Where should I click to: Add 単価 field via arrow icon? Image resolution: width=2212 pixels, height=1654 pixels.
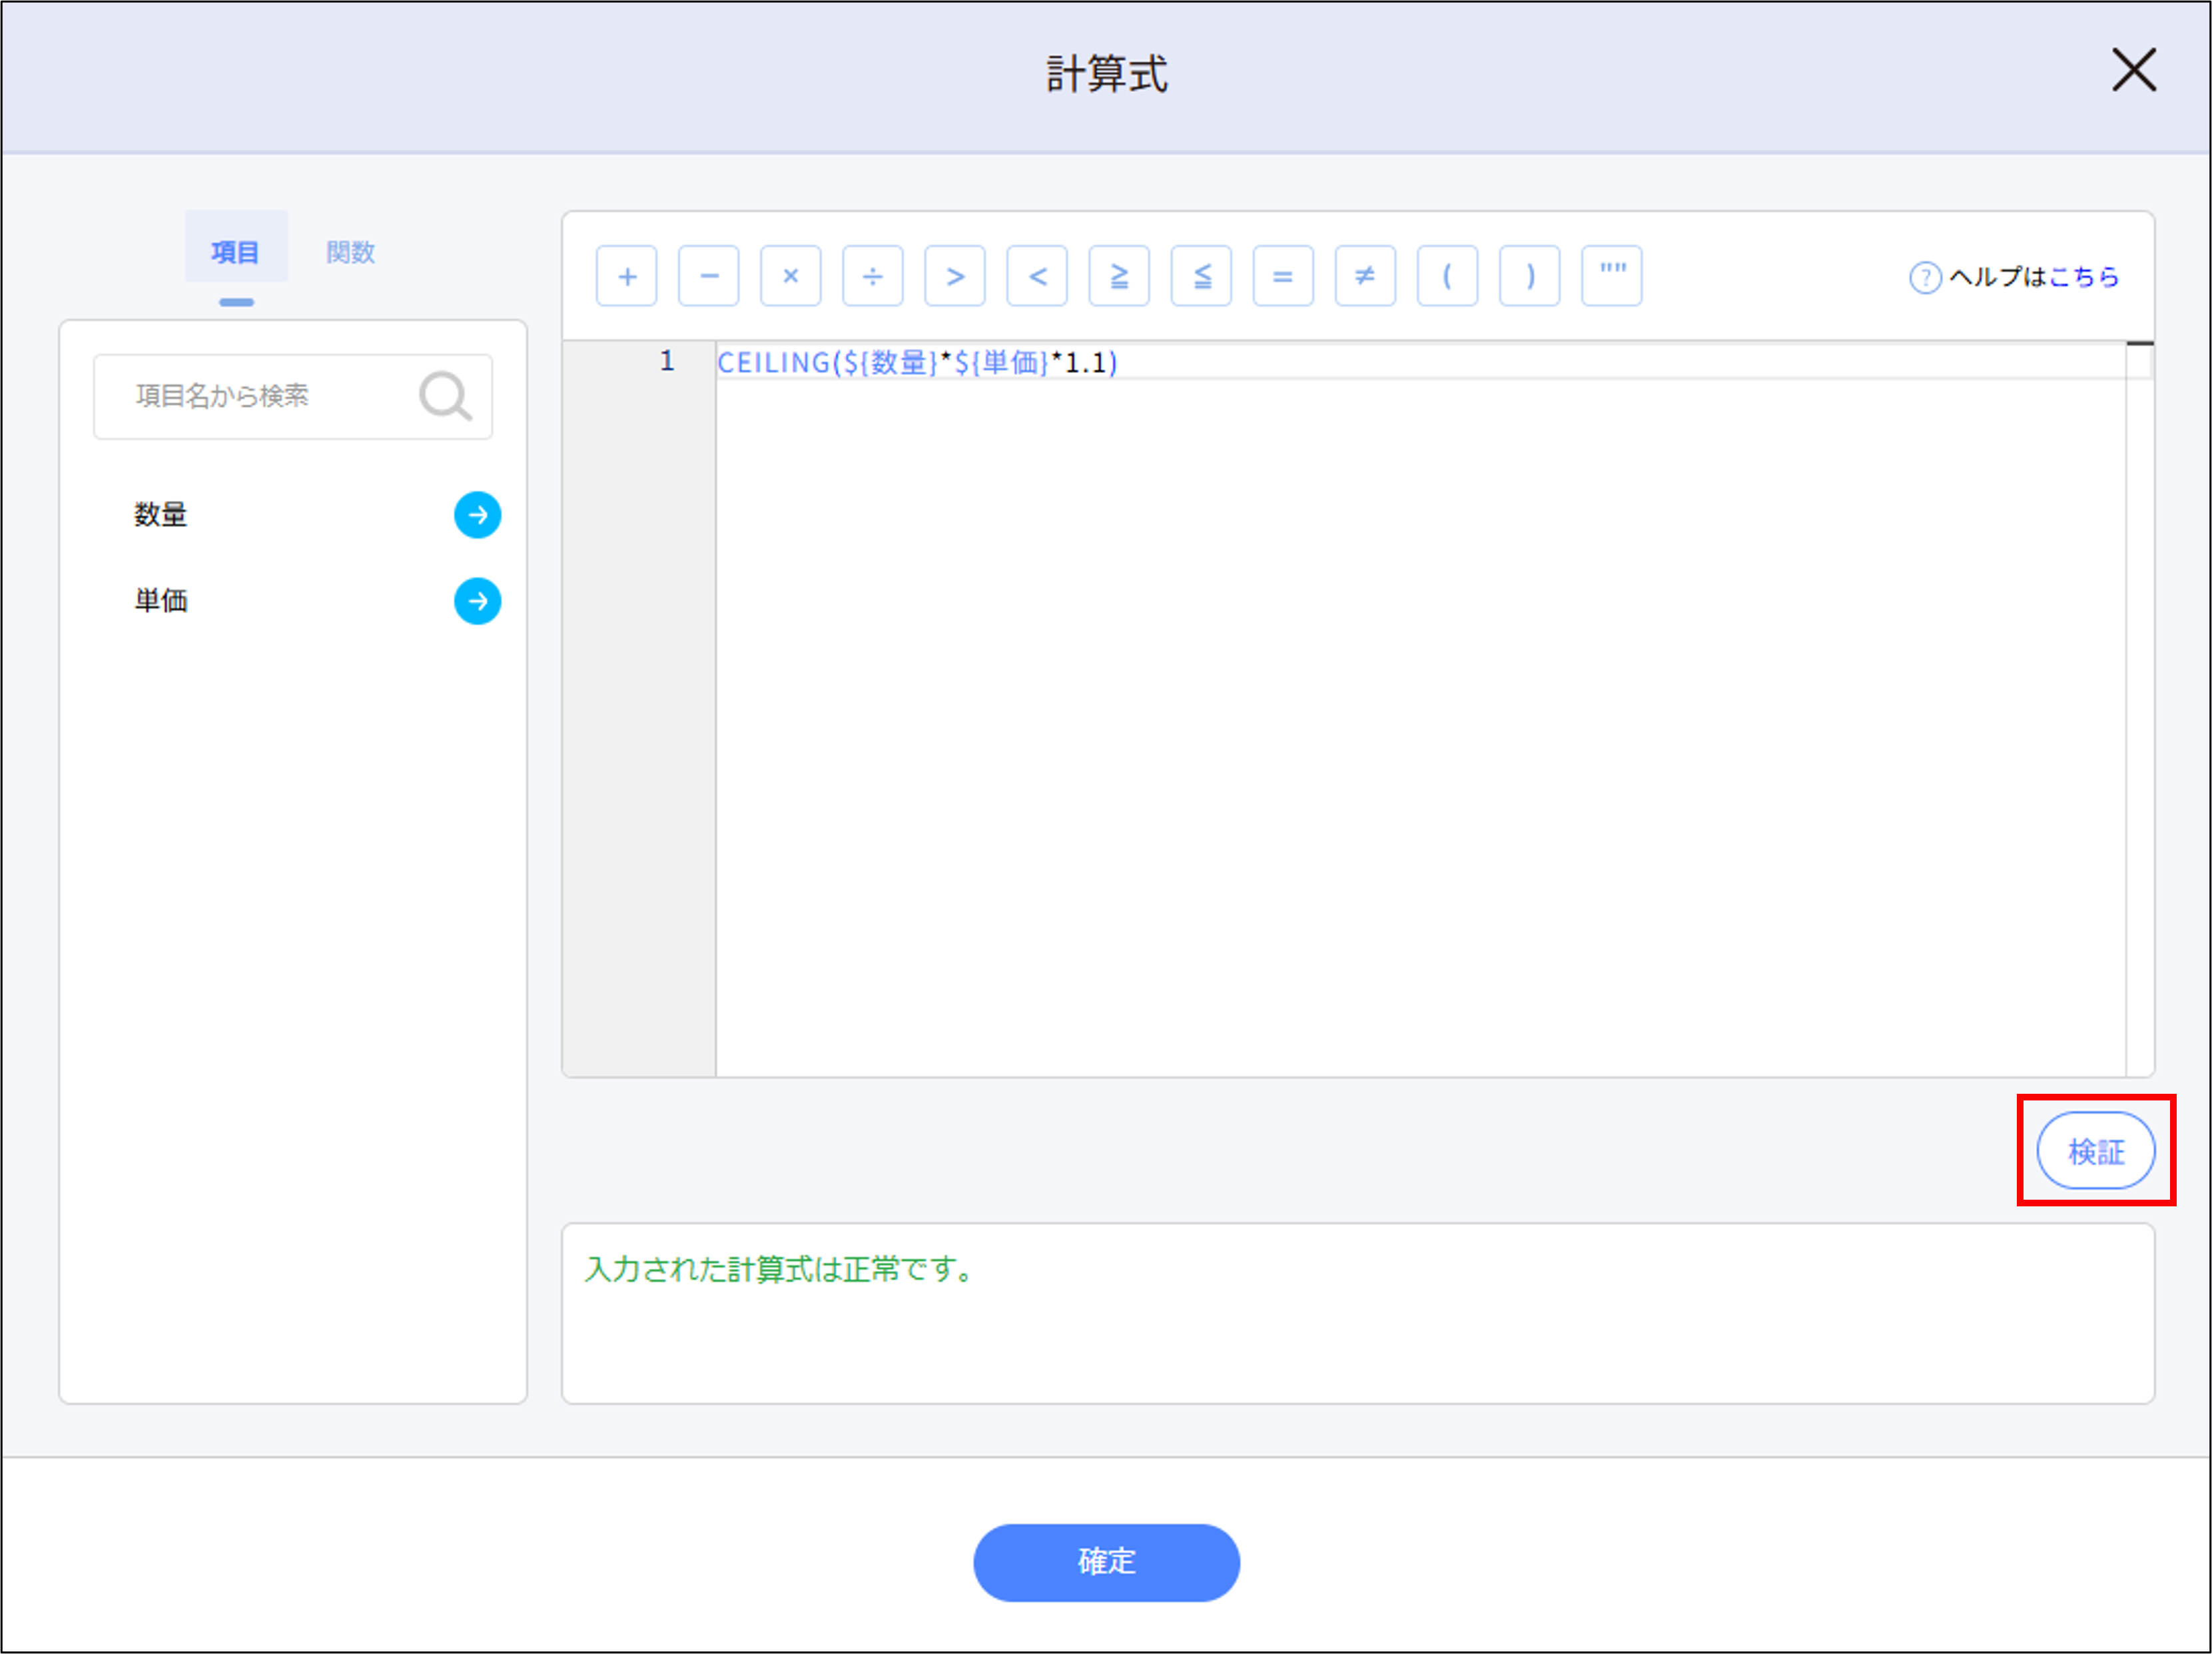coord(477,601)
